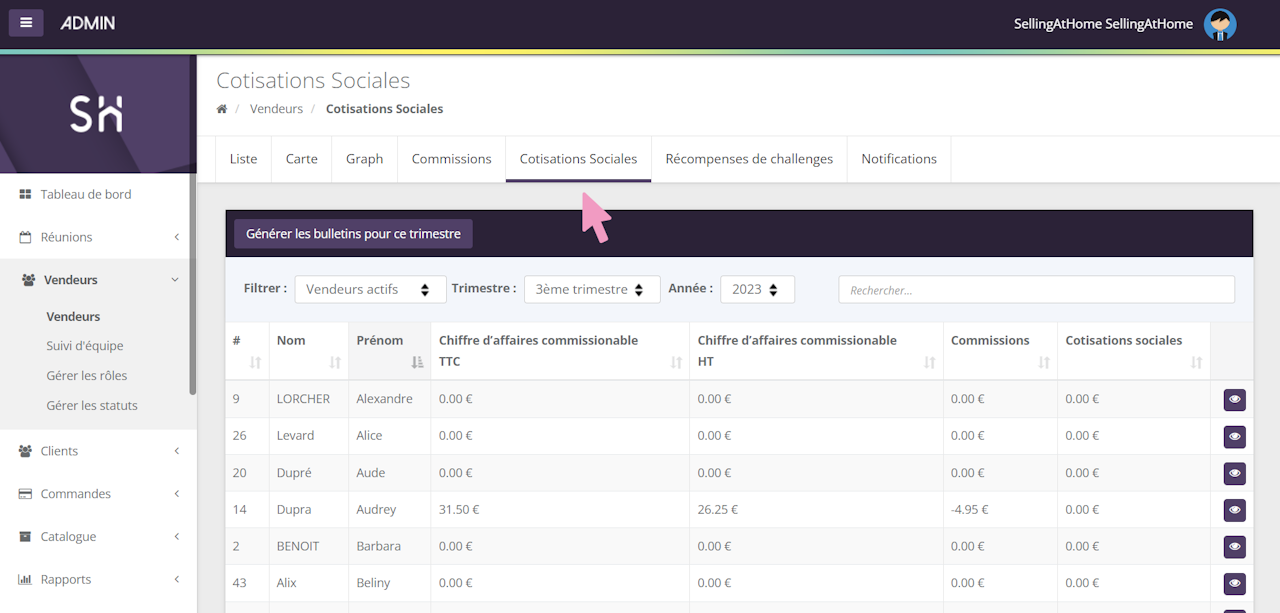
Task: Sort by Chiffre d'affaires TTC column arrows
Action: 676,363
